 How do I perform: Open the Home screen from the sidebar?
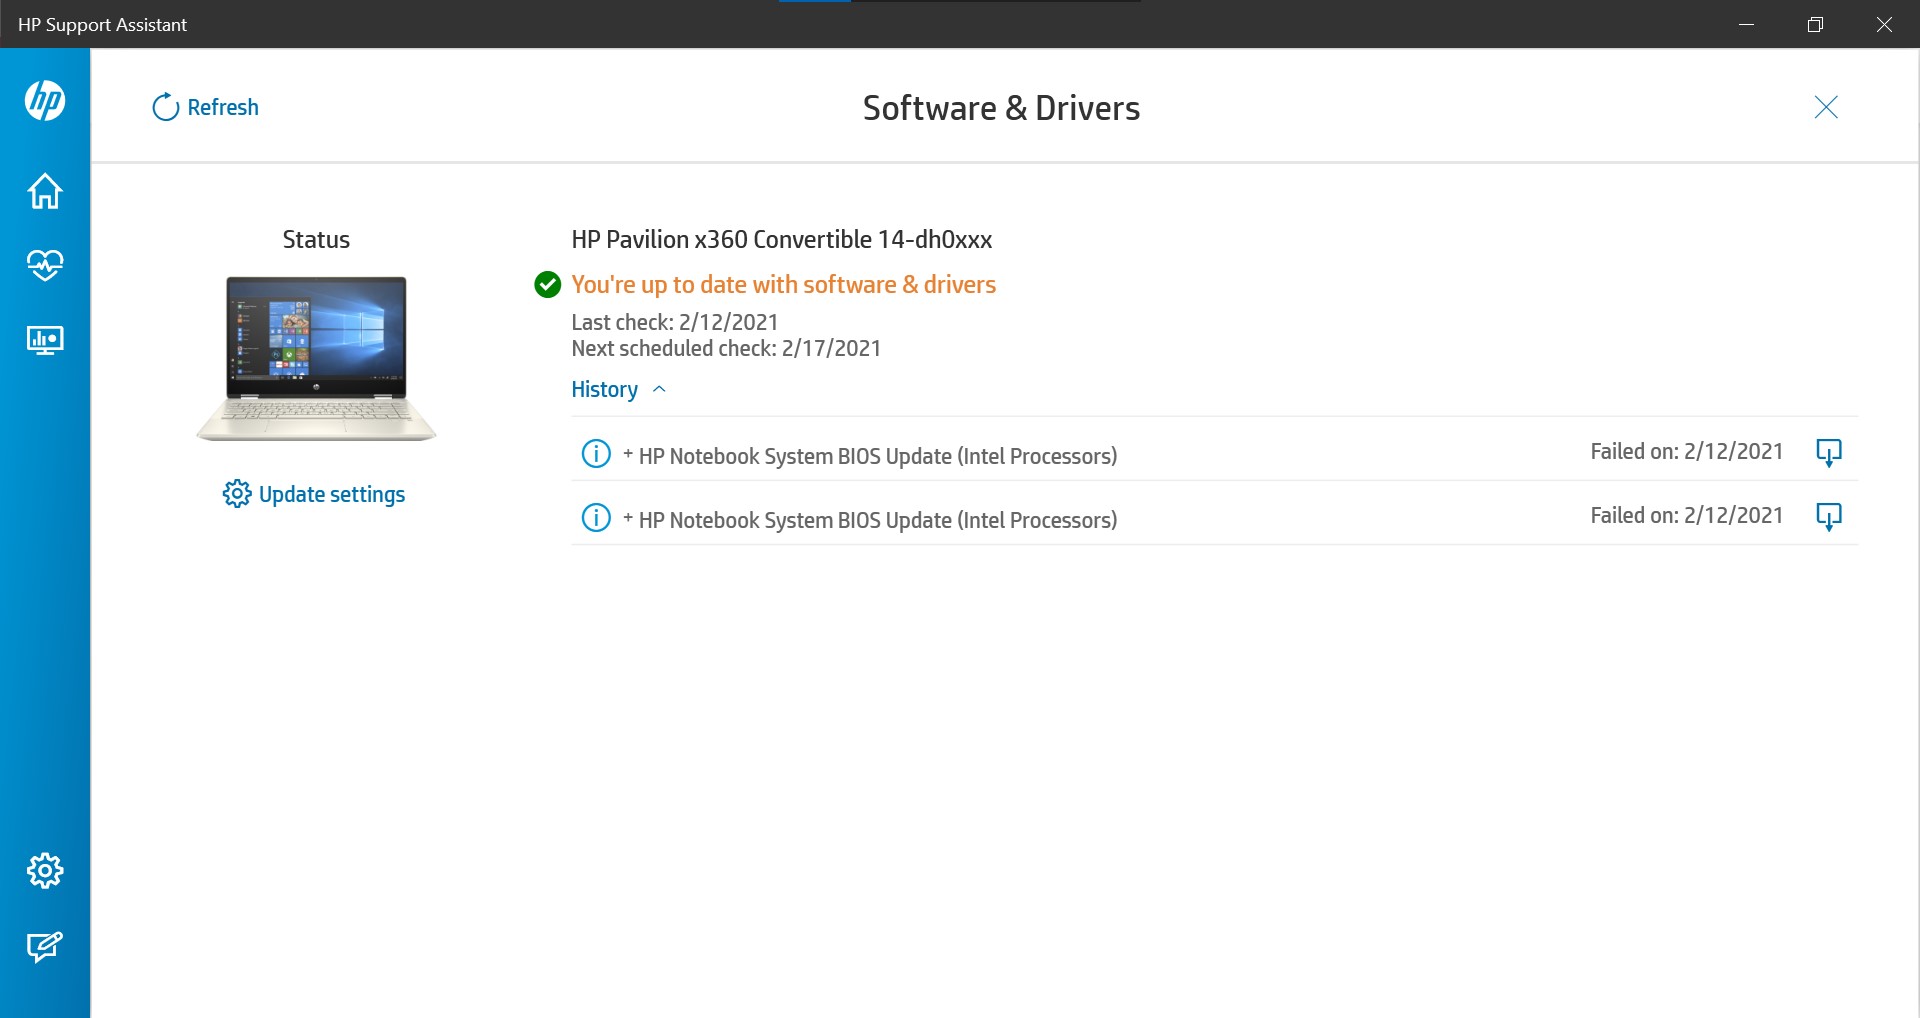[x=44, y=191]
